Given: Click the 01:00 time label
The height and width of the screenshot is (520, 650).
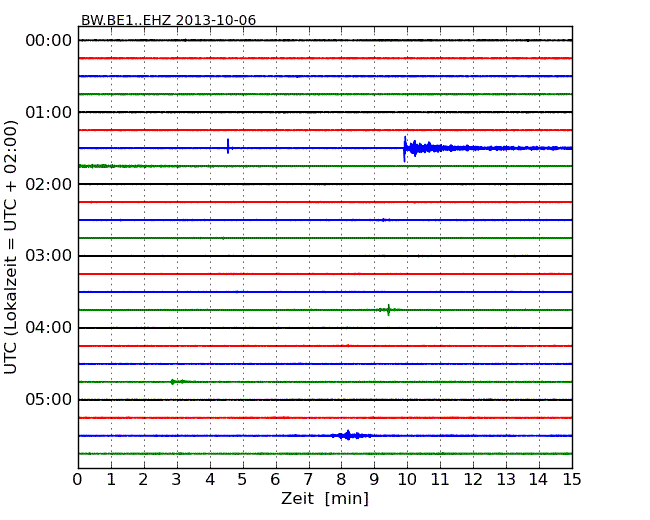Looking at the screenshot, I should 49,112.
